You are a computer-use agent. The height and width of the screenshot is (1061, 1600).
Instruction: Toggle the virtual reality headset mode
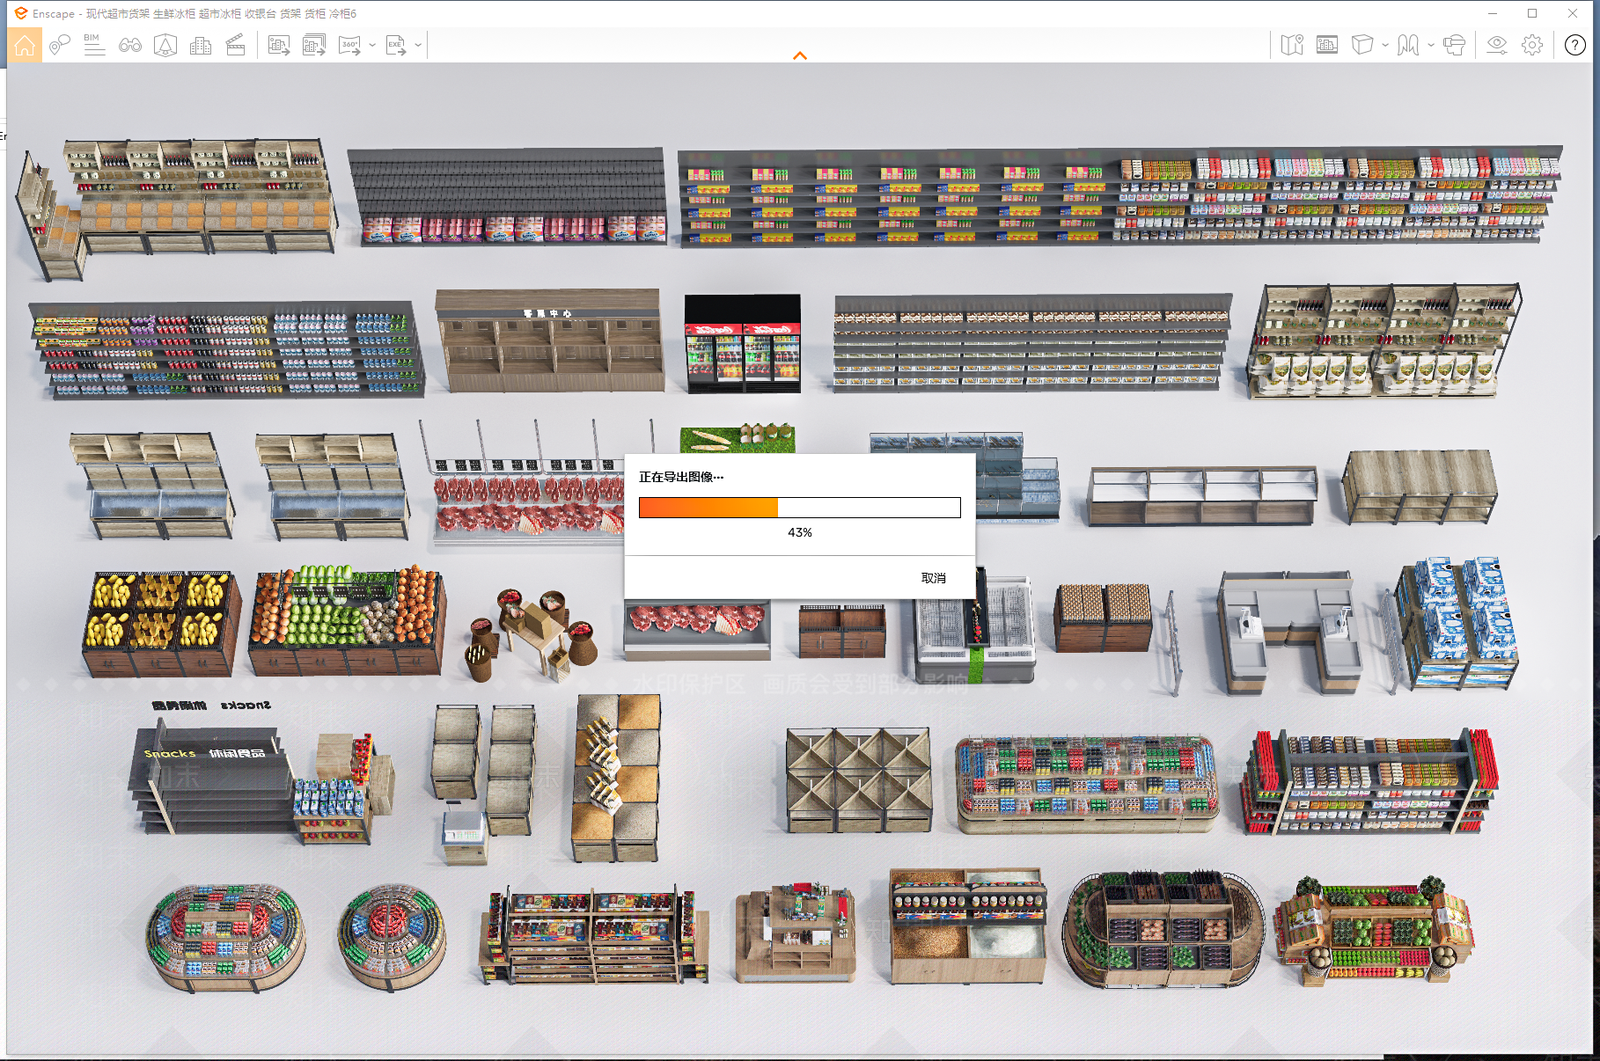coord(1455,45)
